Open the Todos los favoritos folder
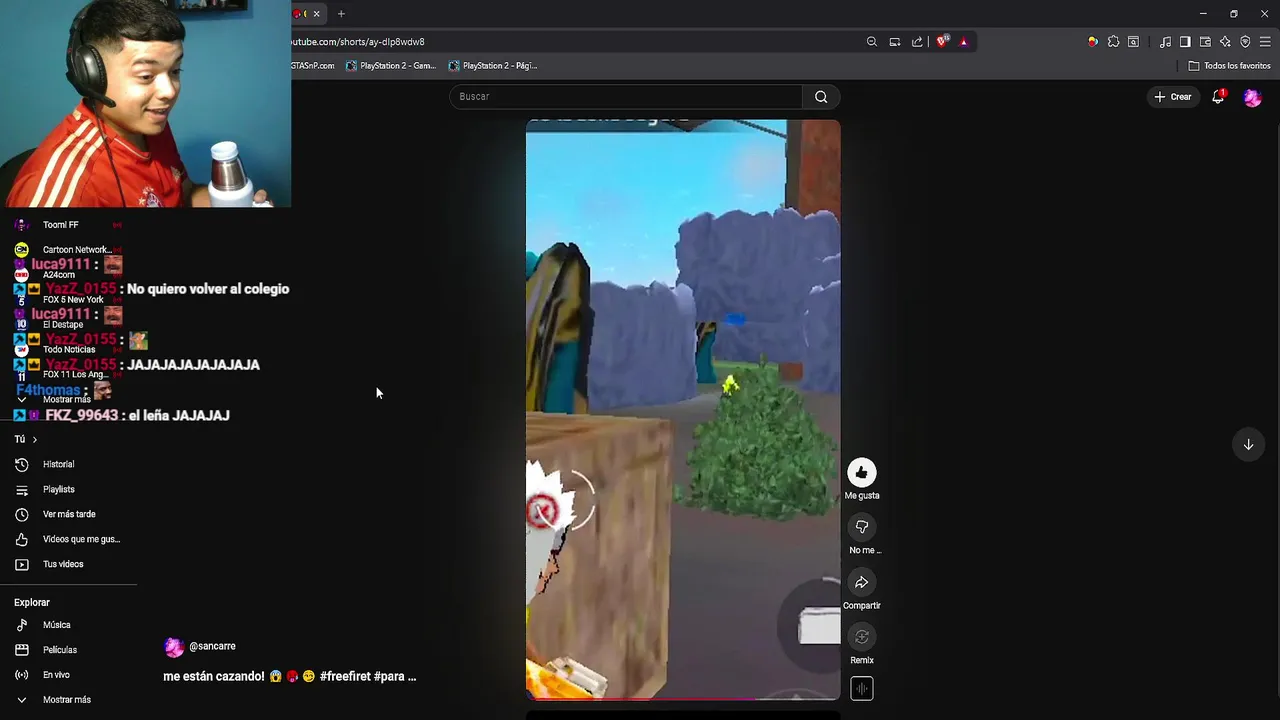 coord(1229,66)
